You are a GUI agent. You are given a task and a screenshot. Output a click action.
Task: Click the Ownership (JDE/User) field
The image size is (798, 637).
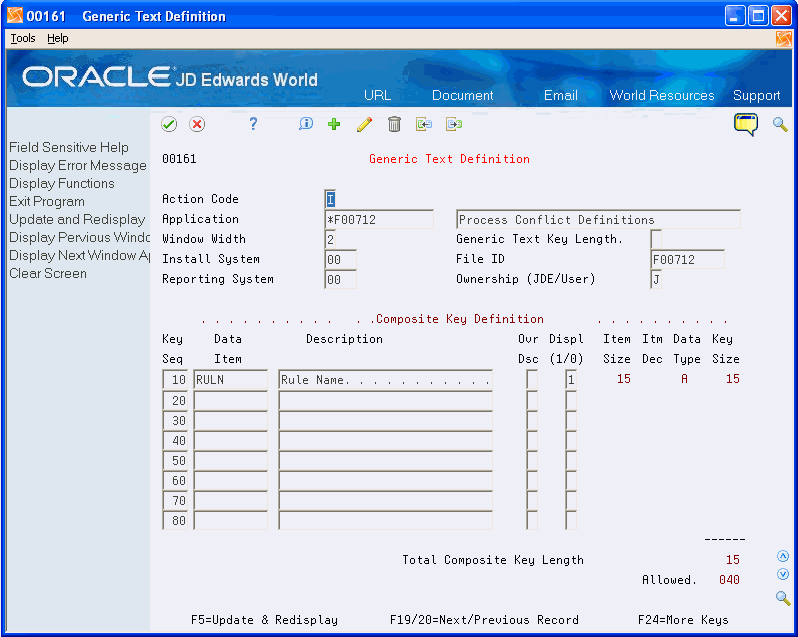[x=656, y=279]
